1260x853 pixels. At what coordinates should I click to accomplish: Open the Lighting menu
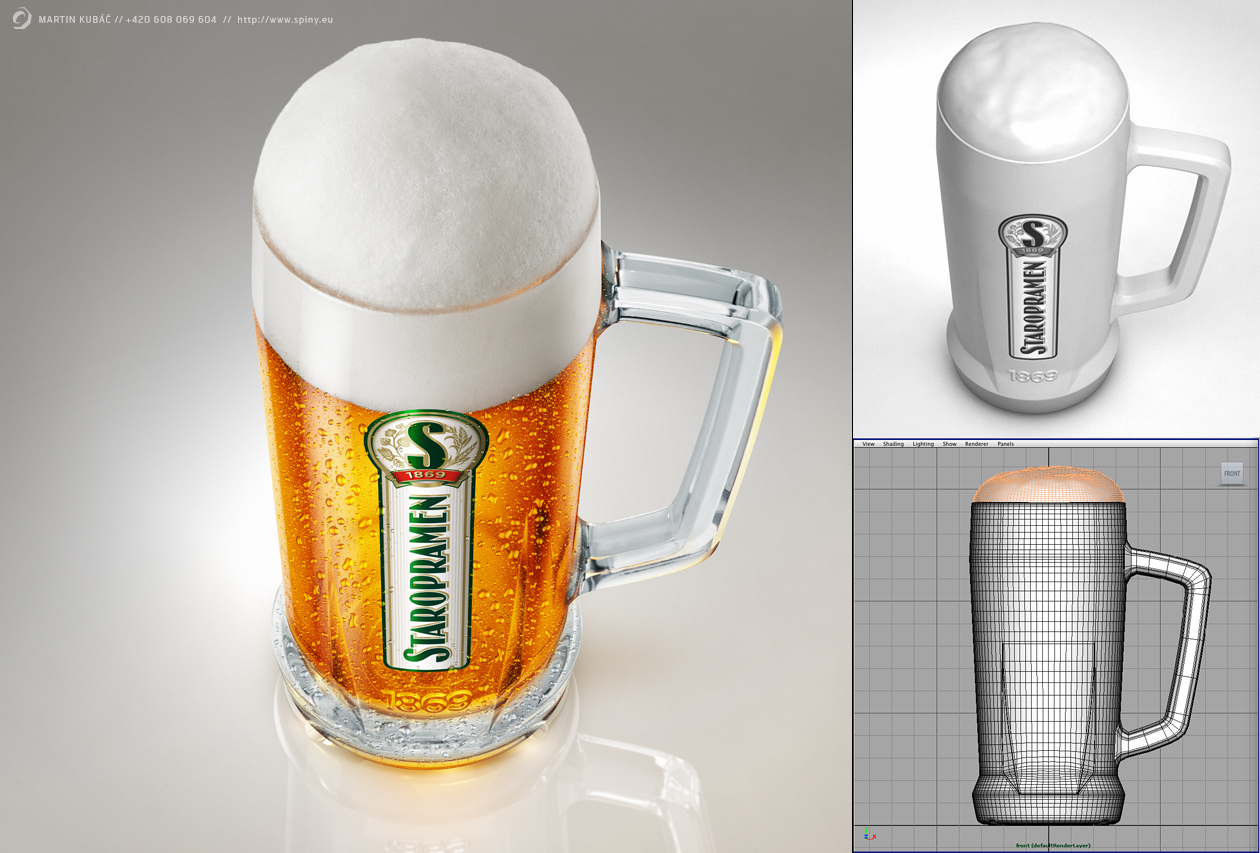coord(923,444)
